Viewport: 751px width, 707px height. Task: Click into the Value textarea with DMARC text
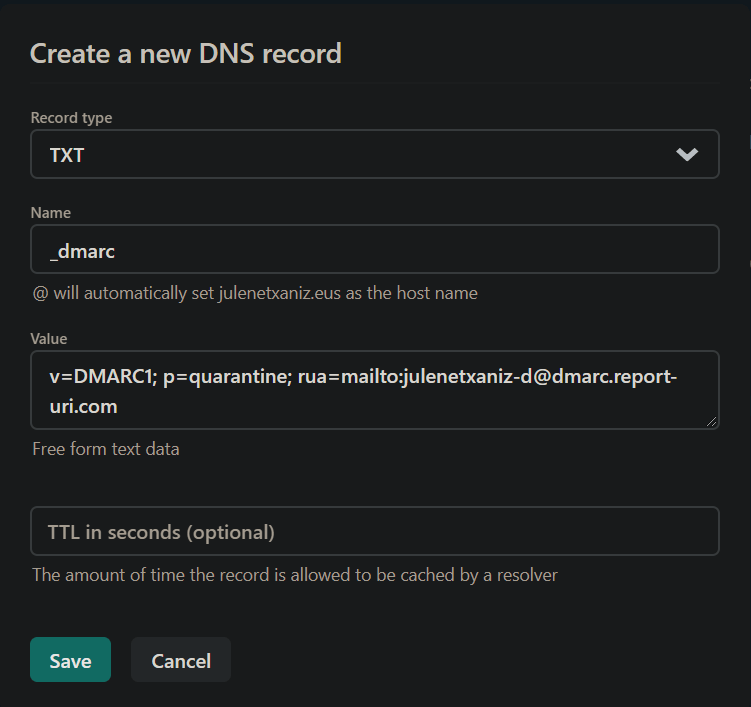pyautogui.click(x=375, y=390)
